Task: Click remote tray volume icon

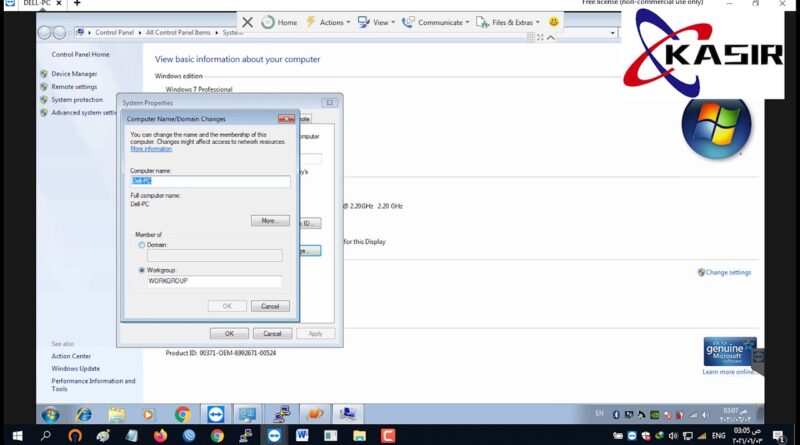Action: tap(705, 415)
